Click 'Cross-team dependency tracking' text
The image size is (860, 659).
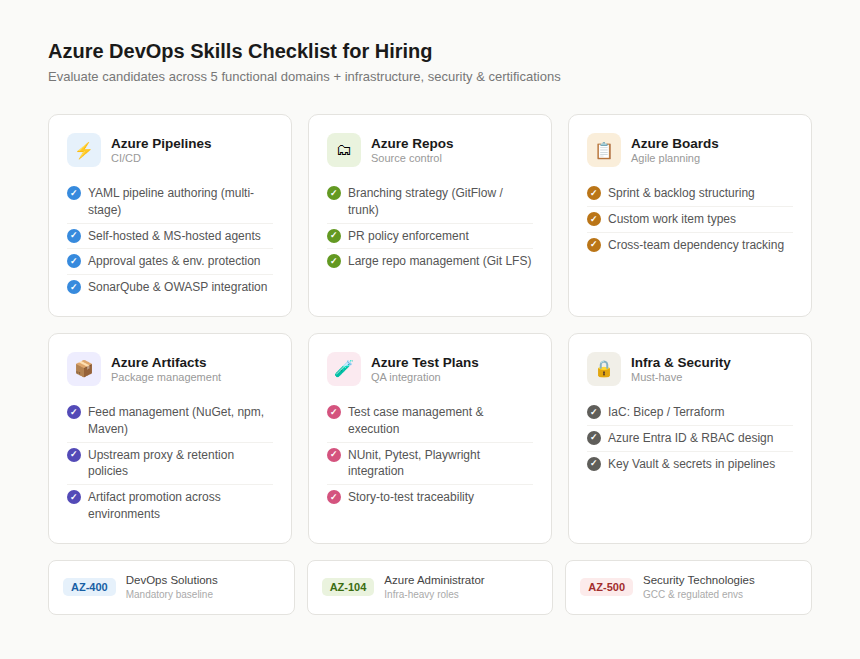pos(696,245)
